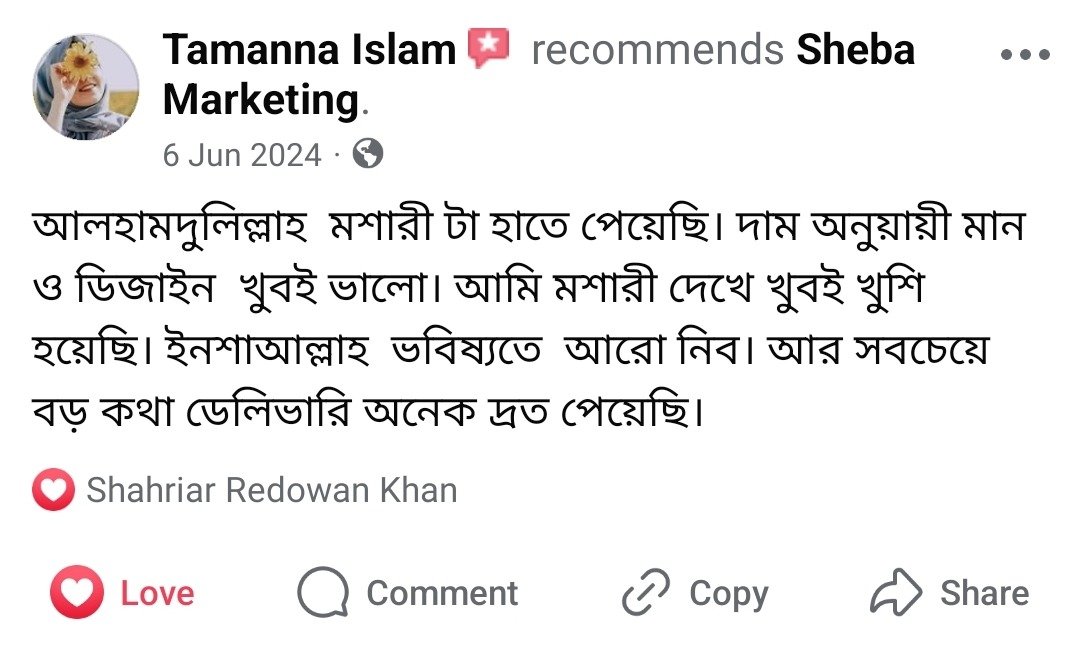Click the Bengali review text paragraph
The height and width of the screenshot is (653, 1080).
click(530, 319)
